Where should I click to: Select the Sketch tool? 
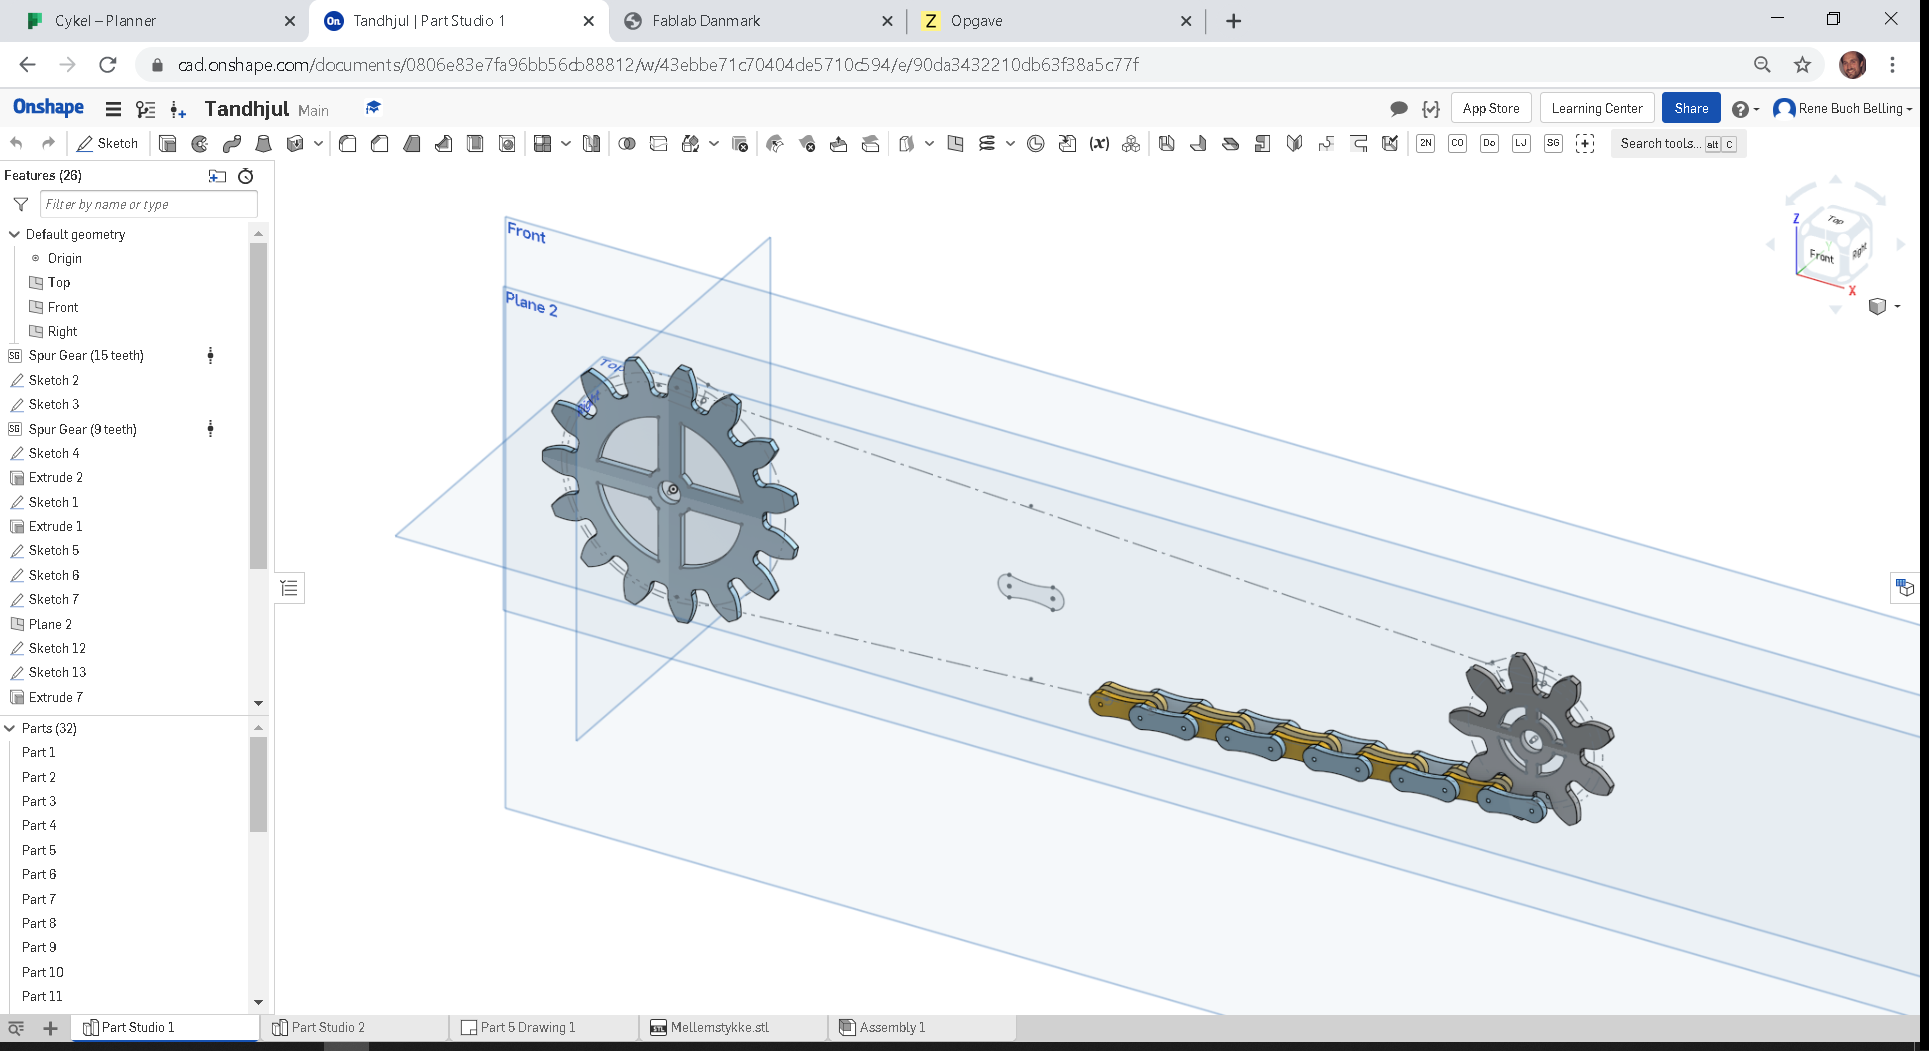(x=108, y=143)
